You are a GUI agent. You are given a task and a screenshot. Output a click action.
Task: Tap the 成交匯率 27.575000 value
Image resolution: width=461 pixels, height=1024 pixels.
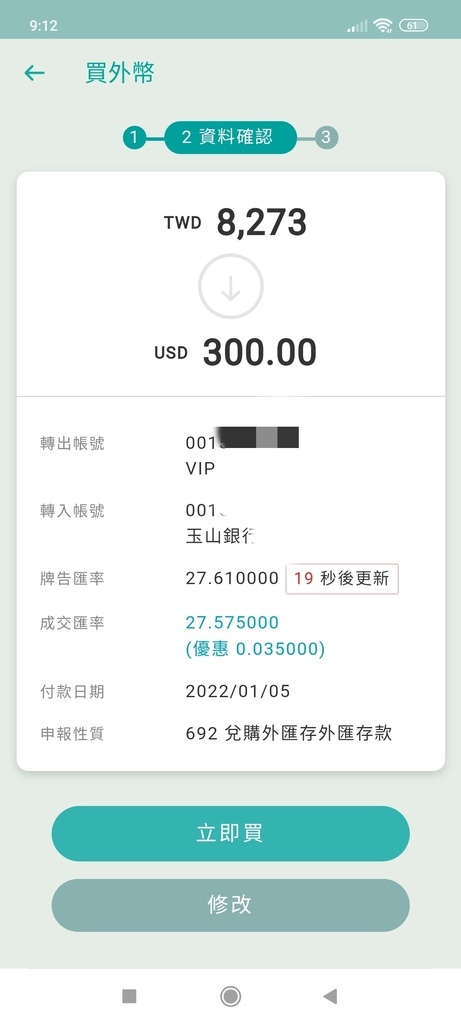click(232, 622)
